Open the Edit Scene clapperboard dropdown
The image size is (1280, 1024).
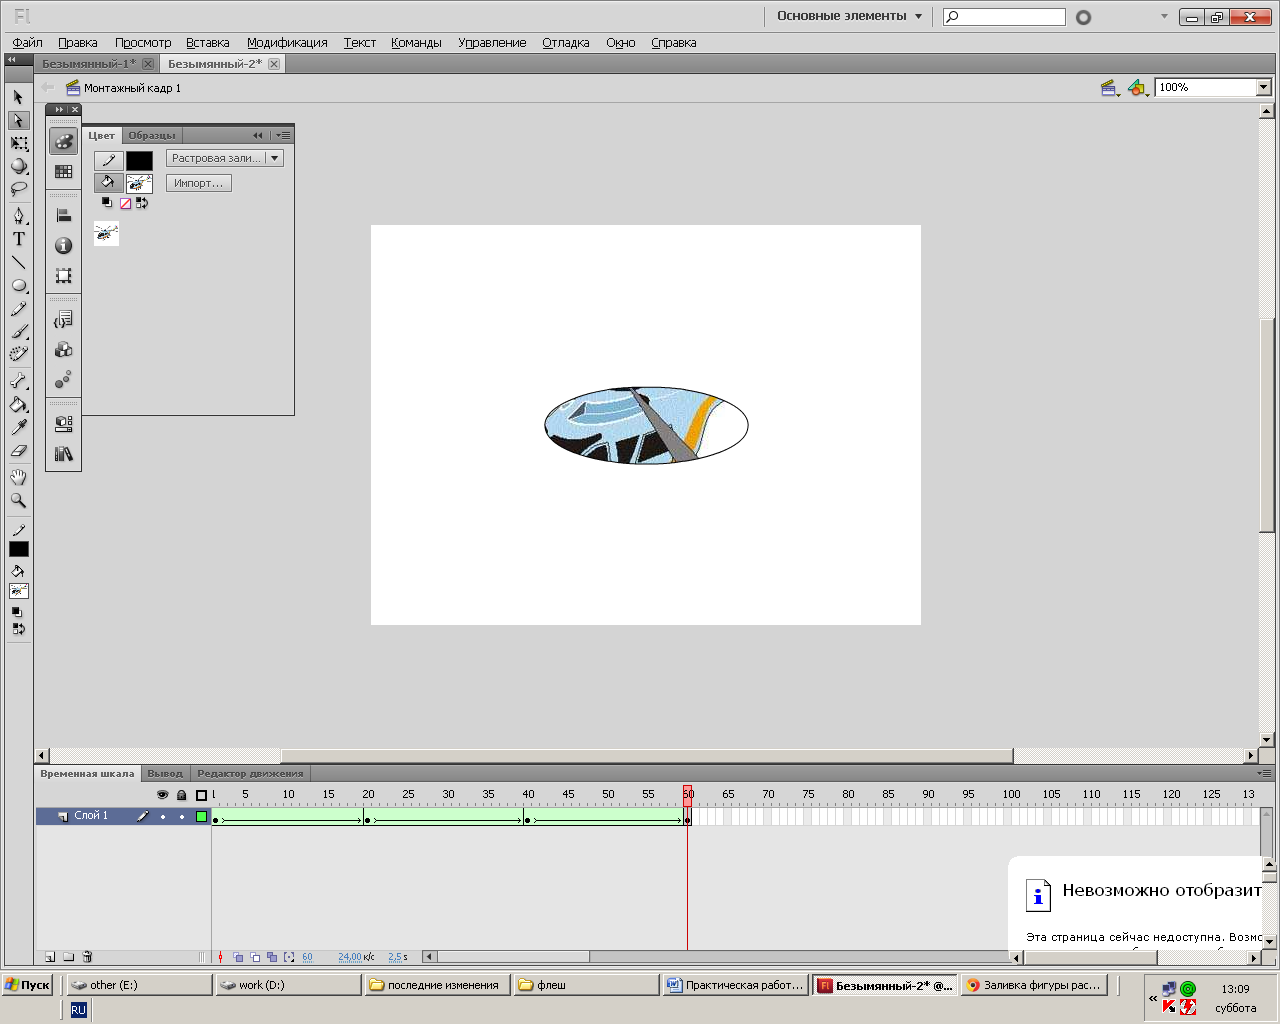(1109, 88)
